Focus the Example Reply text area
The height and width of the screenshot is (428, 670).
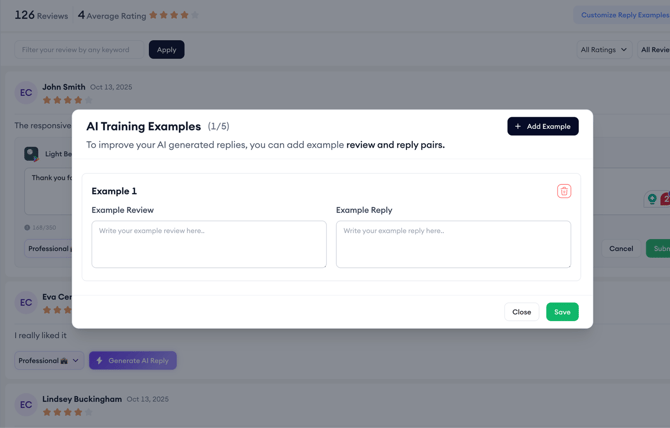(x=453, y=244)
